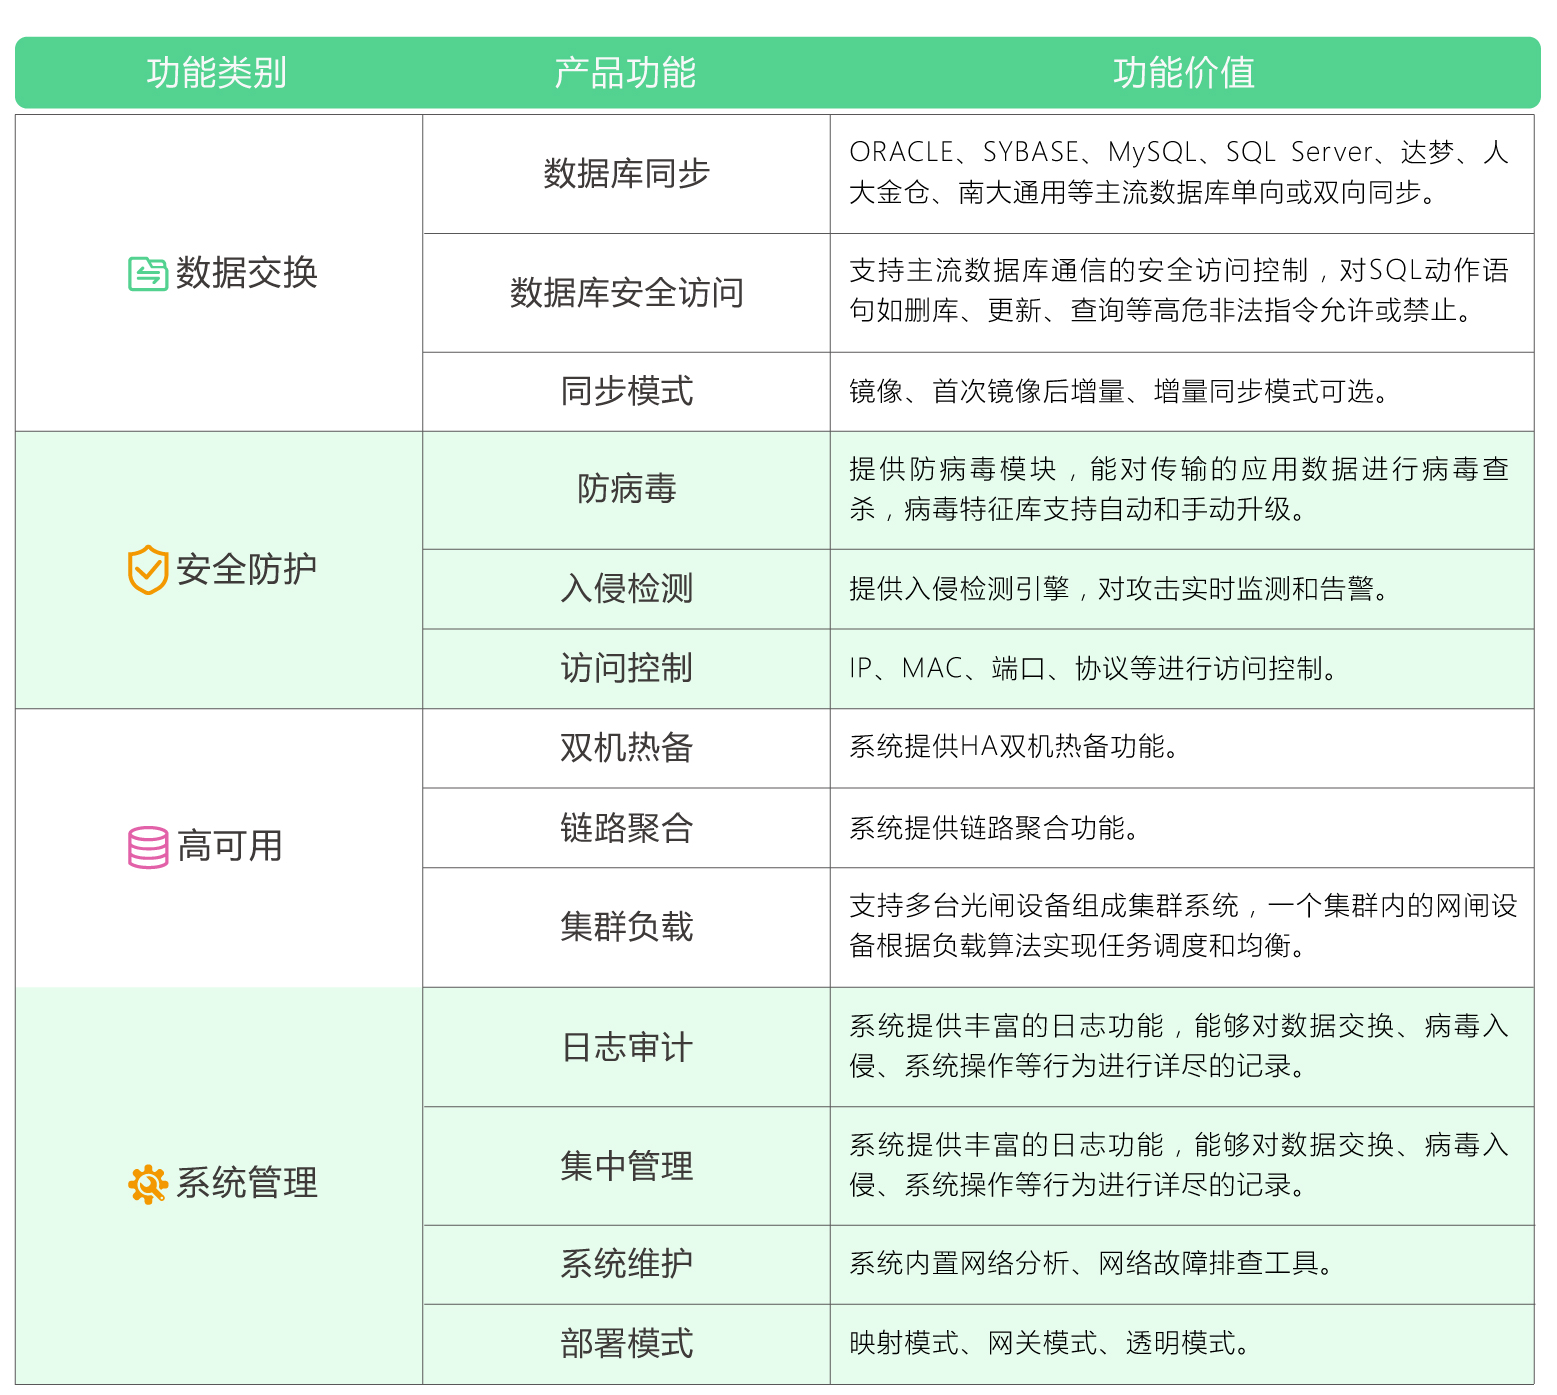Click the 安全防护 category label

click(247, 570)
